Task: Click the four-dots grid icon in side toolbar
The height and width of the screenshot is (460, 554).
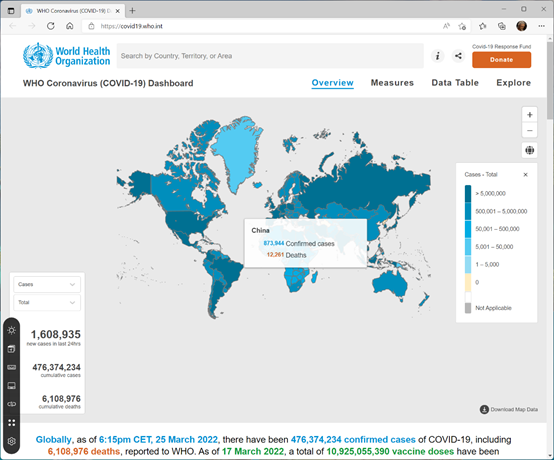Action: pos(12,423)
